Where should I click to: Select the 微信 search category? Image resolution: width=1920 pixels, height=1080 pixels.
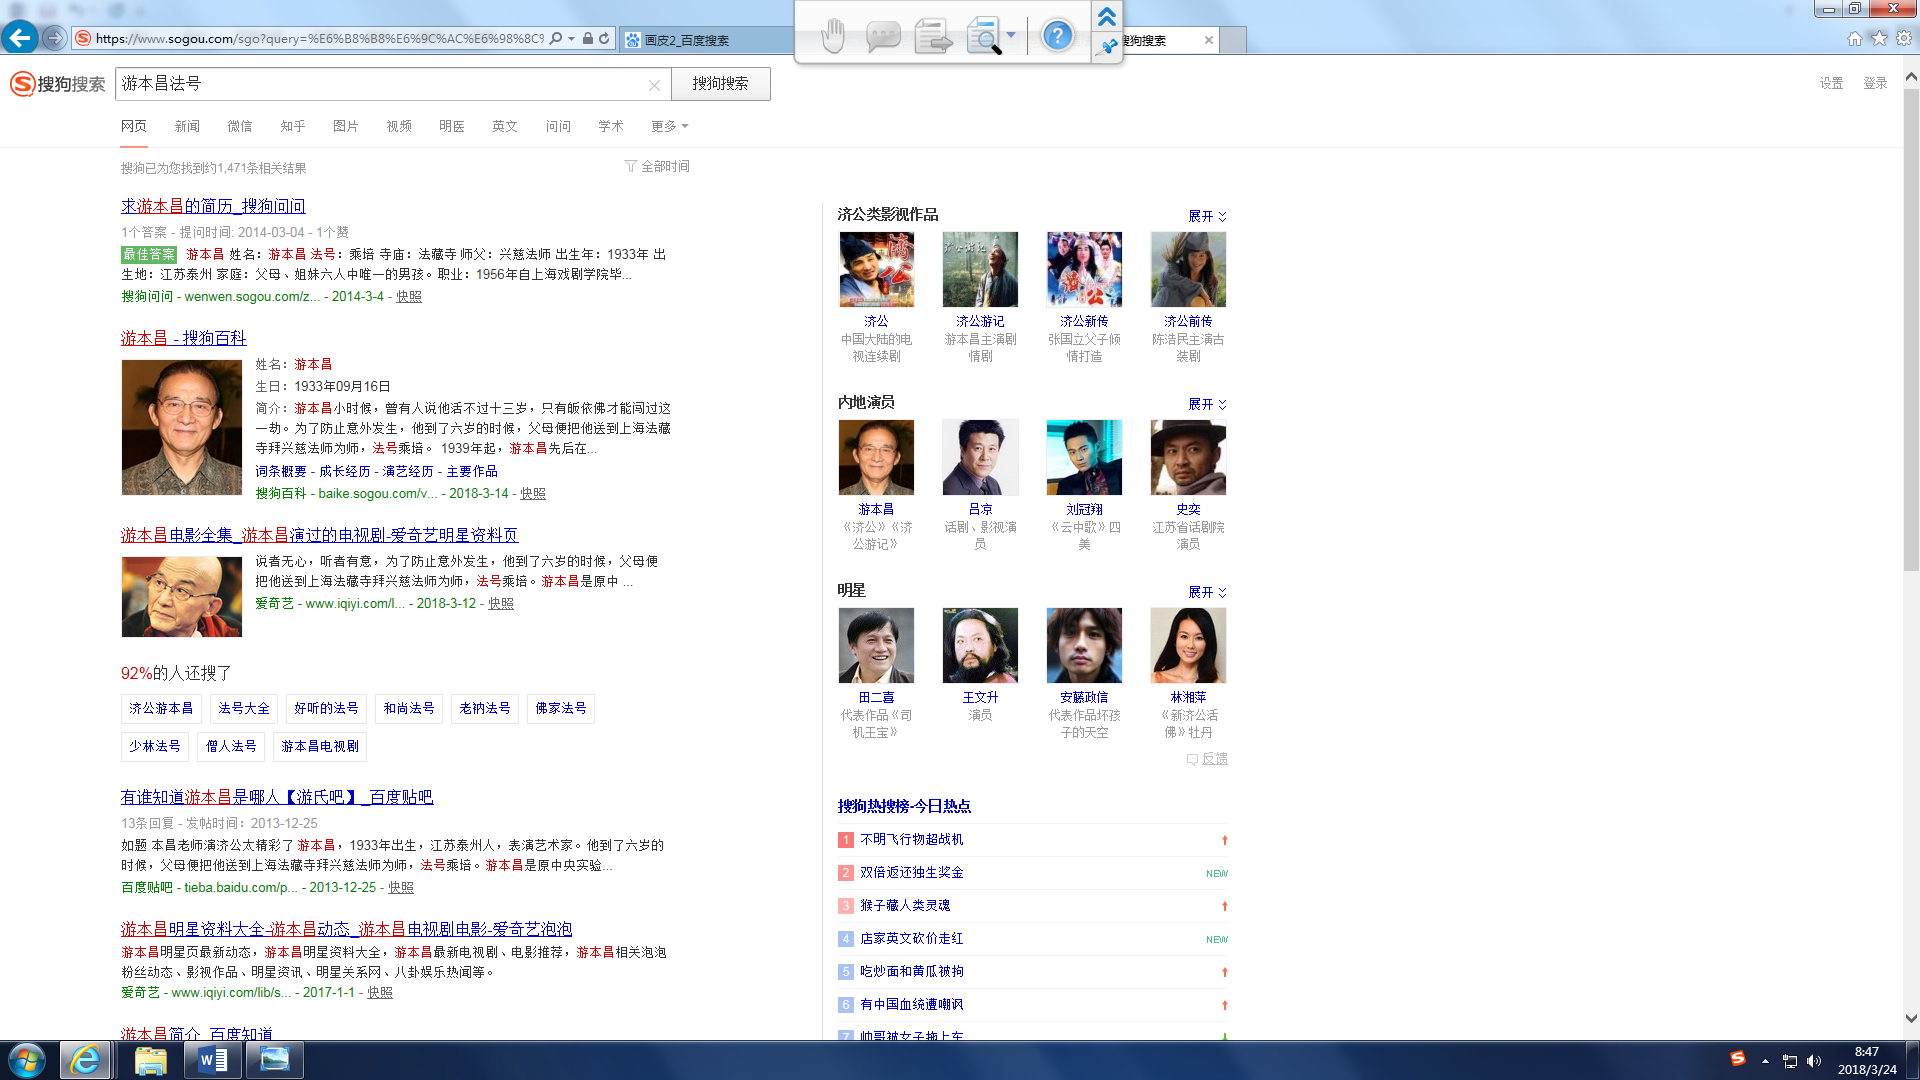point(240,126)
